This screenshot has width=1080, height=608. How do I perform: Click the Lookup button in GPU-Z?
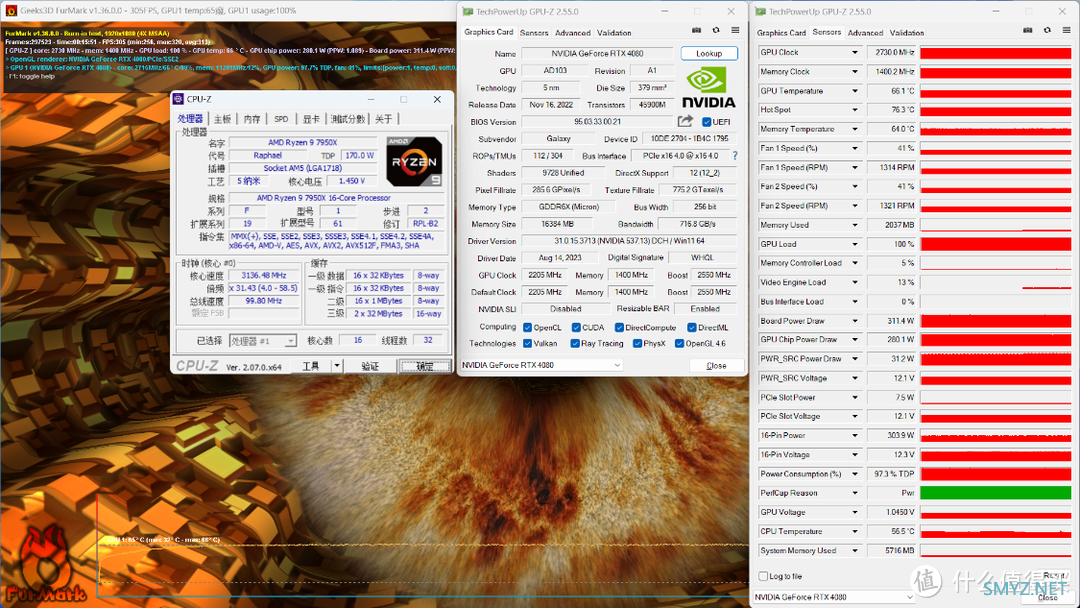(x=709, y=53)
